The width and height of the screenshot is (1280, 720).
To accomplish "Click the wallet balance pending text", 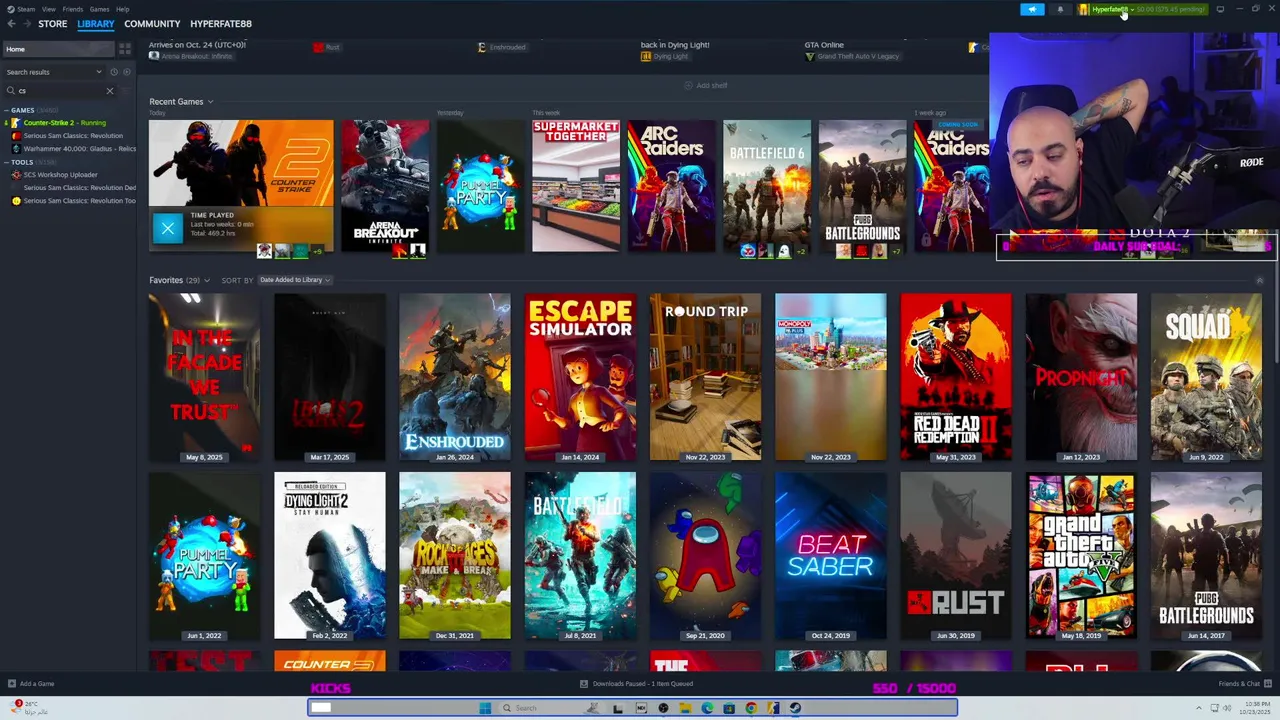I will 1170,9.
